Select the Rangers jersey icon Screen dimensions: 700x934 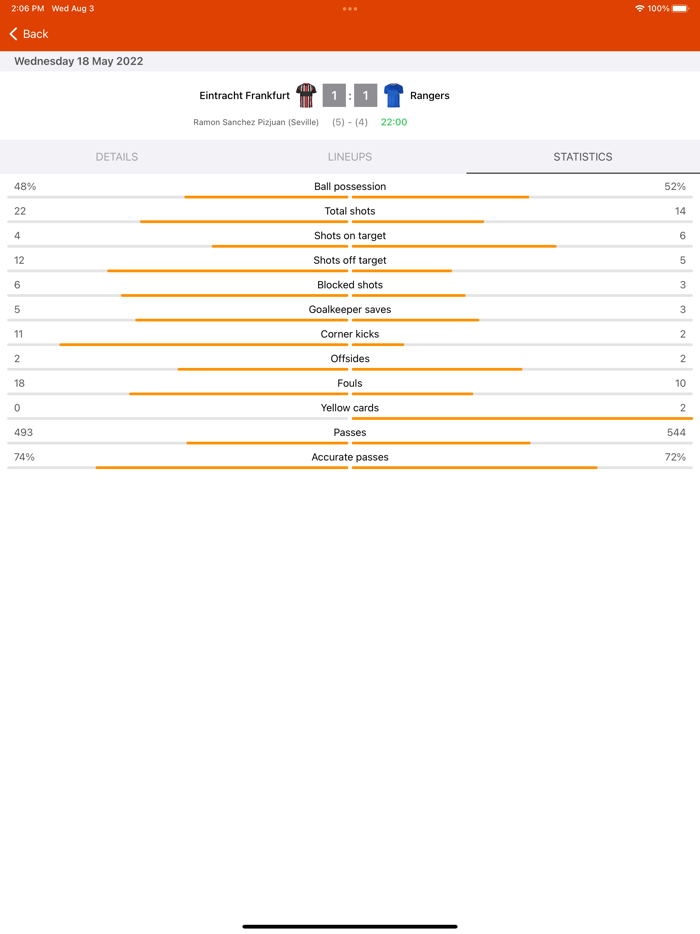(x=393, y=95)
